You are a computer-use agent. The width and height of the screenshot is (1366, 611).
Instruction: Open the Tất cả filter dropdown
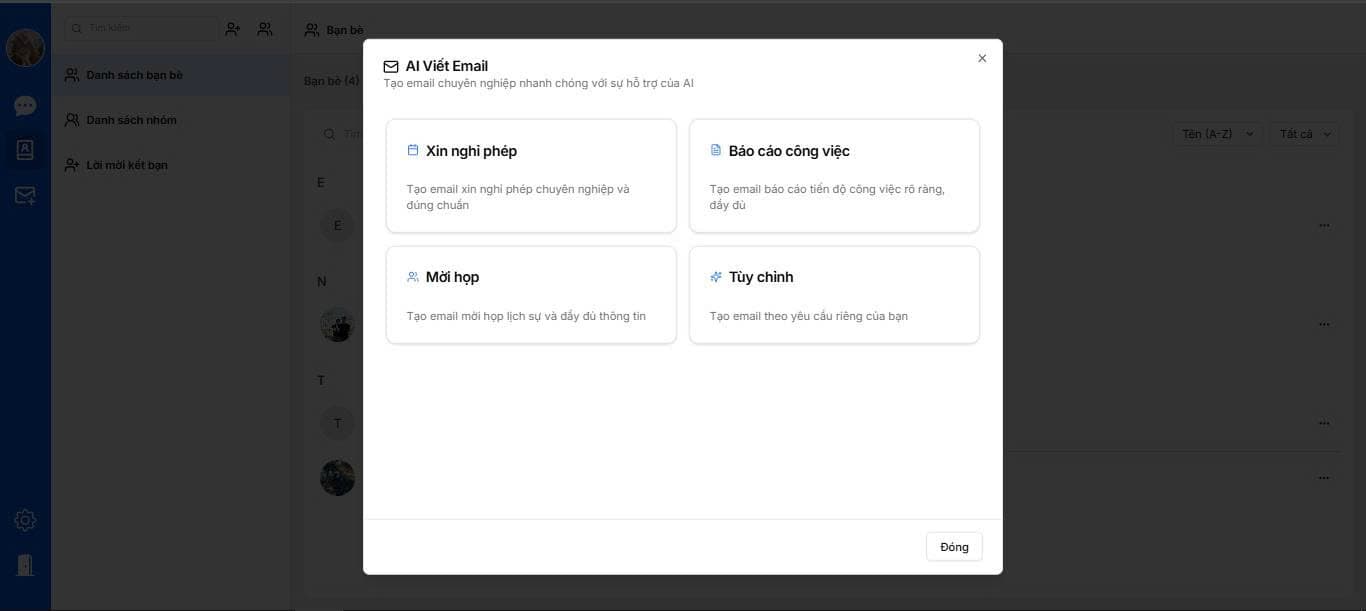1305,134
